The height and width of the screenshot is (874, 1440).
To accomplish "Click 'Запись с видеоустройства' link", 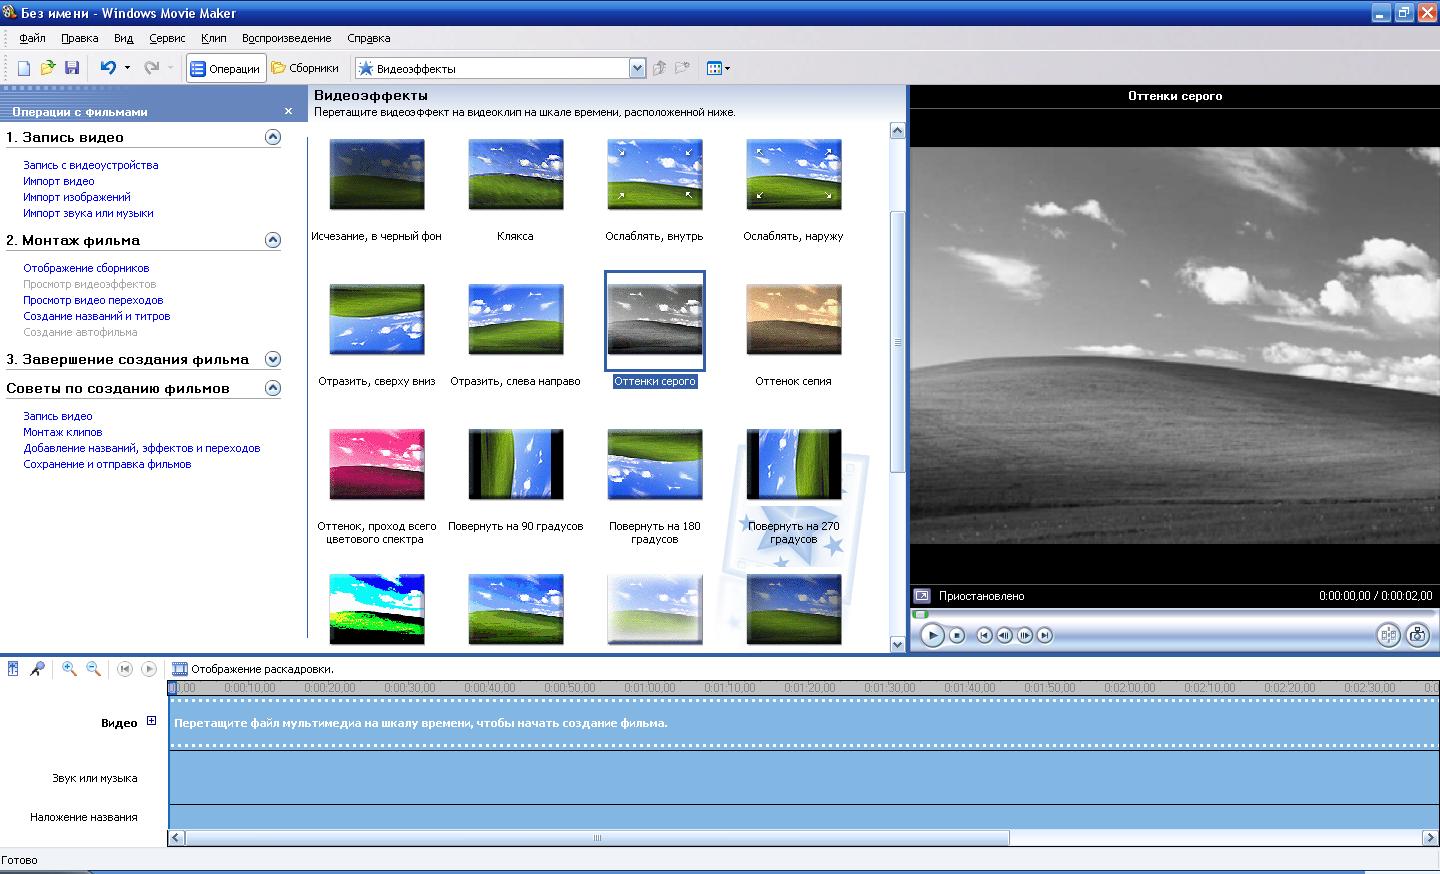I will 91,165.
